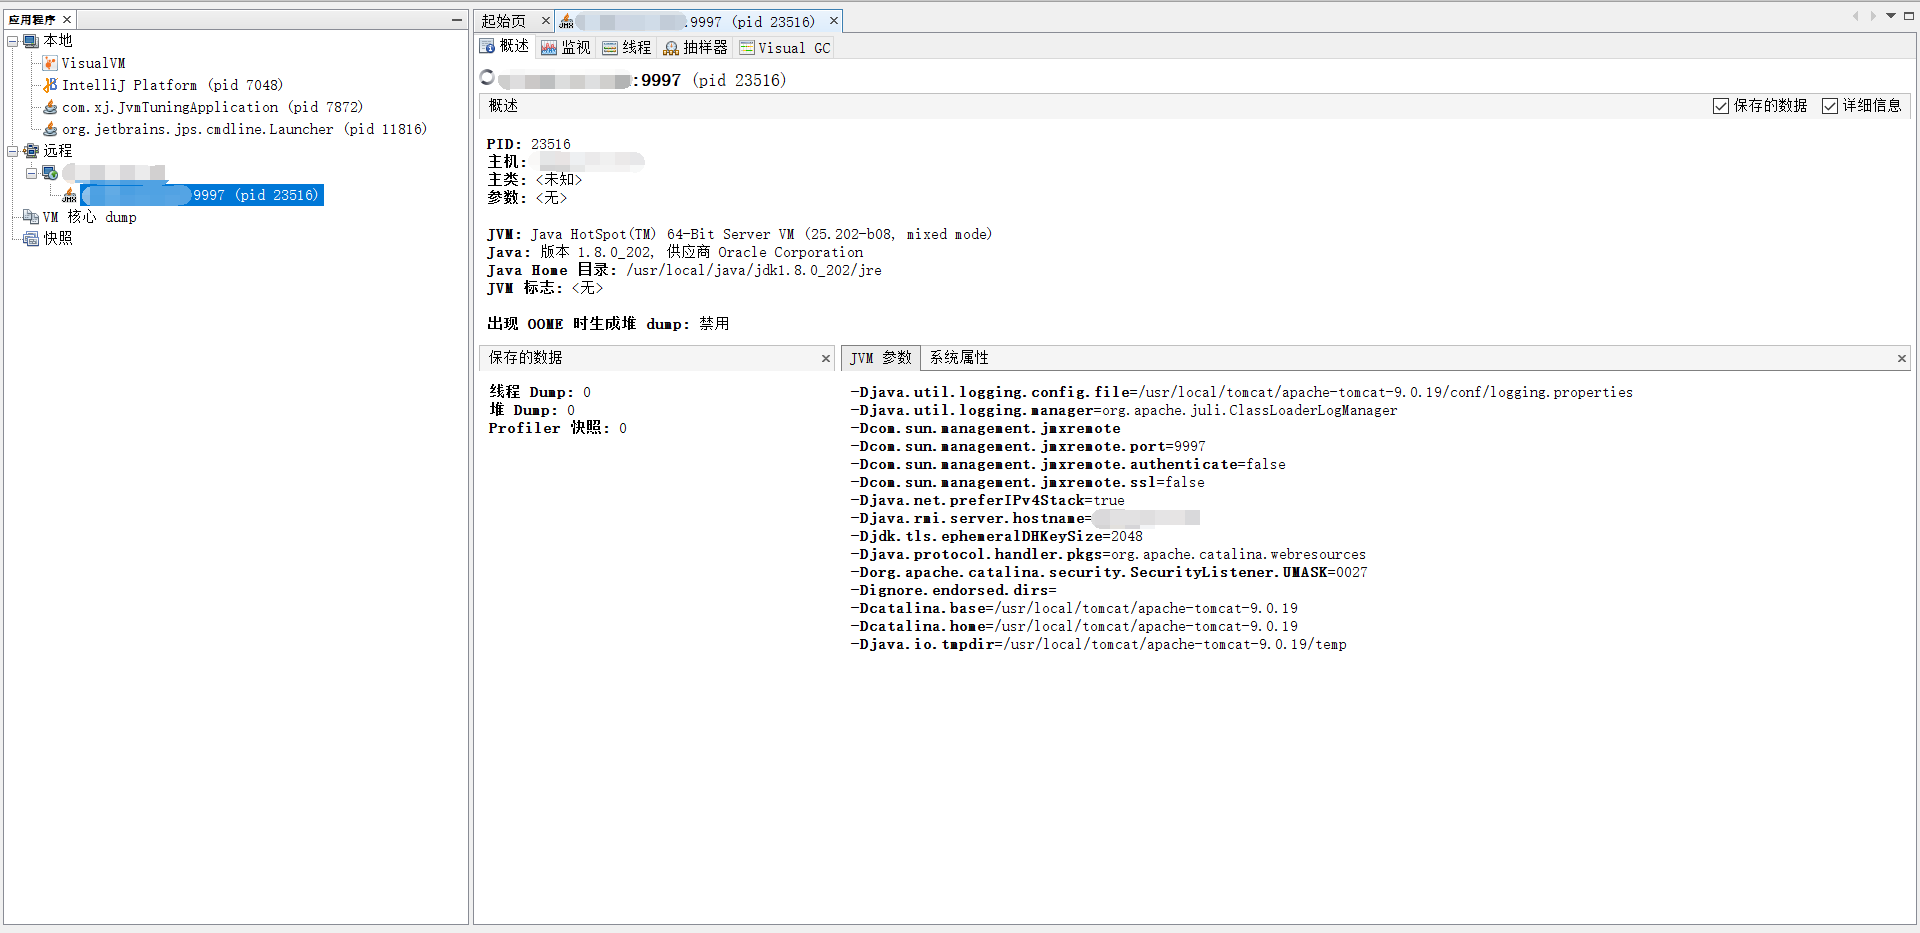This screenshot has width=1920, height=933.
Task: Select the VisualVM tree label
Action: 93,63
